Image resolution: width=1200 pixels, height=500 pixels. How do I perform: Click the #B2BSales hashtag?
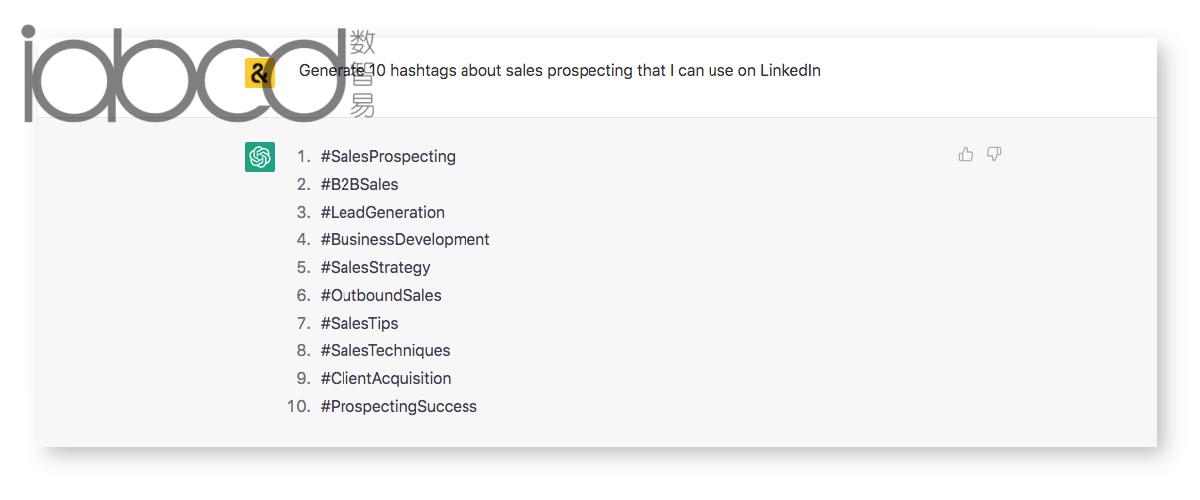pos(359,184)
